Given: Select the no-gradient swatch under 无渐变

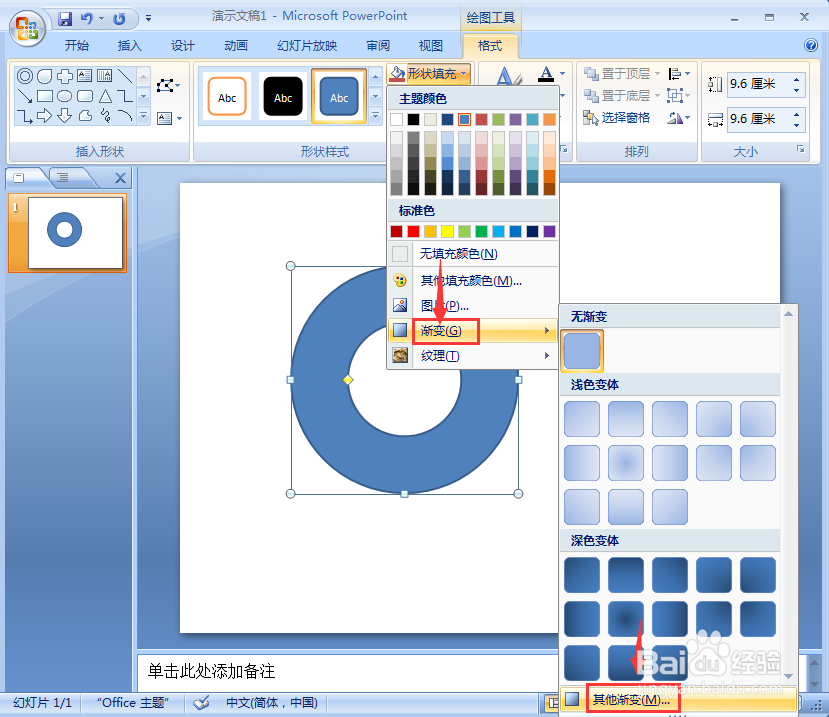Looking at the screenshot, I should pyautogui.click(x=582, y=351).
